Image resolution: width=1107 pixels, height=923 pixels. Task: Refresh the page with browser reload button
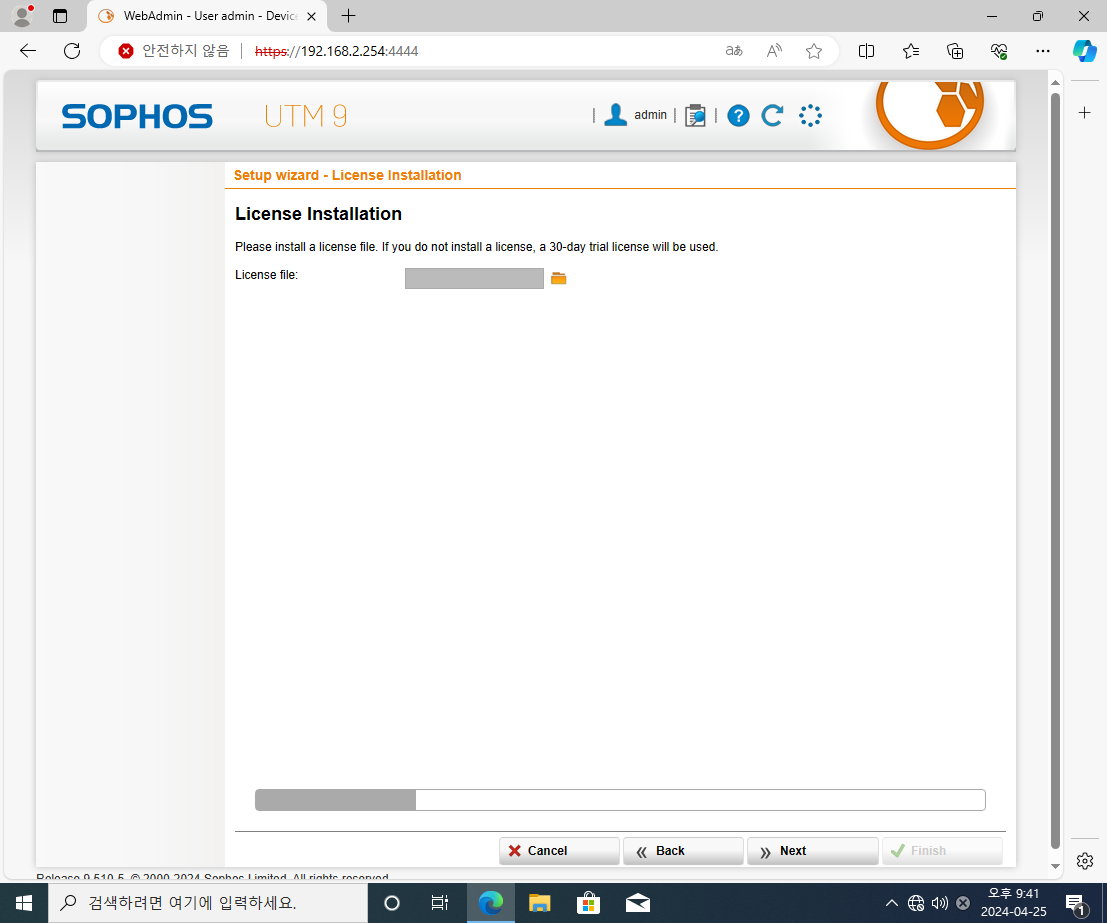pyautogui.click(x=72, y=51)
